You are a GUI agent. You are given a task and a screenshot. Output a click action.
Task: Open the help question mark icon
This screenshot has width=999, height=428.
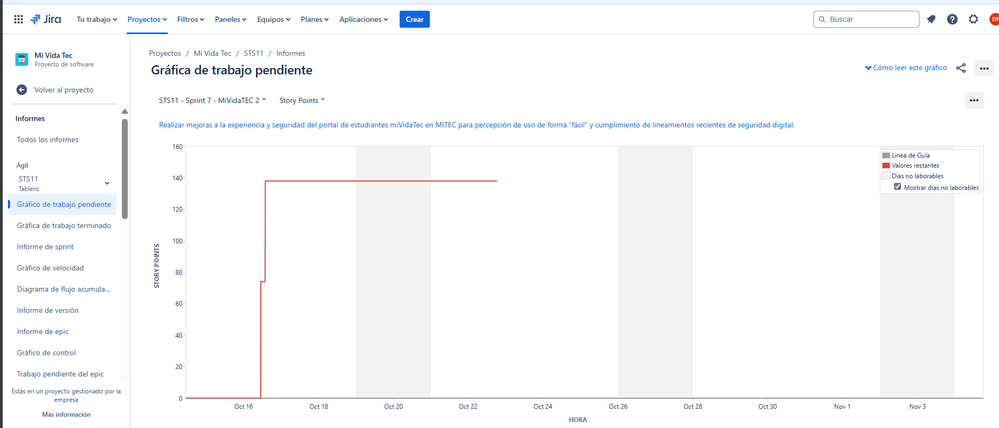pyautogui.click(x=952, y=19)
